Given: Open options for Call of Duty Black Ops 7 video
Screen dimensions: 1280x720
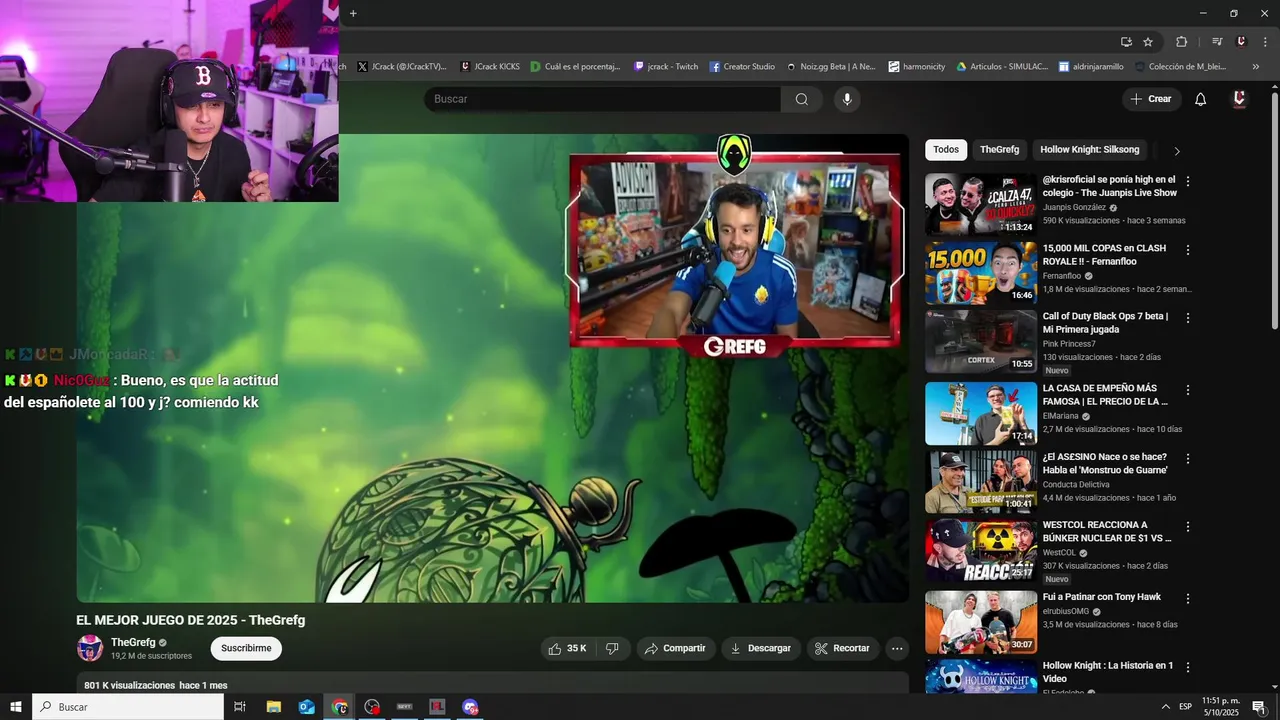Looking at the screenshot, I should point(1188,317).
